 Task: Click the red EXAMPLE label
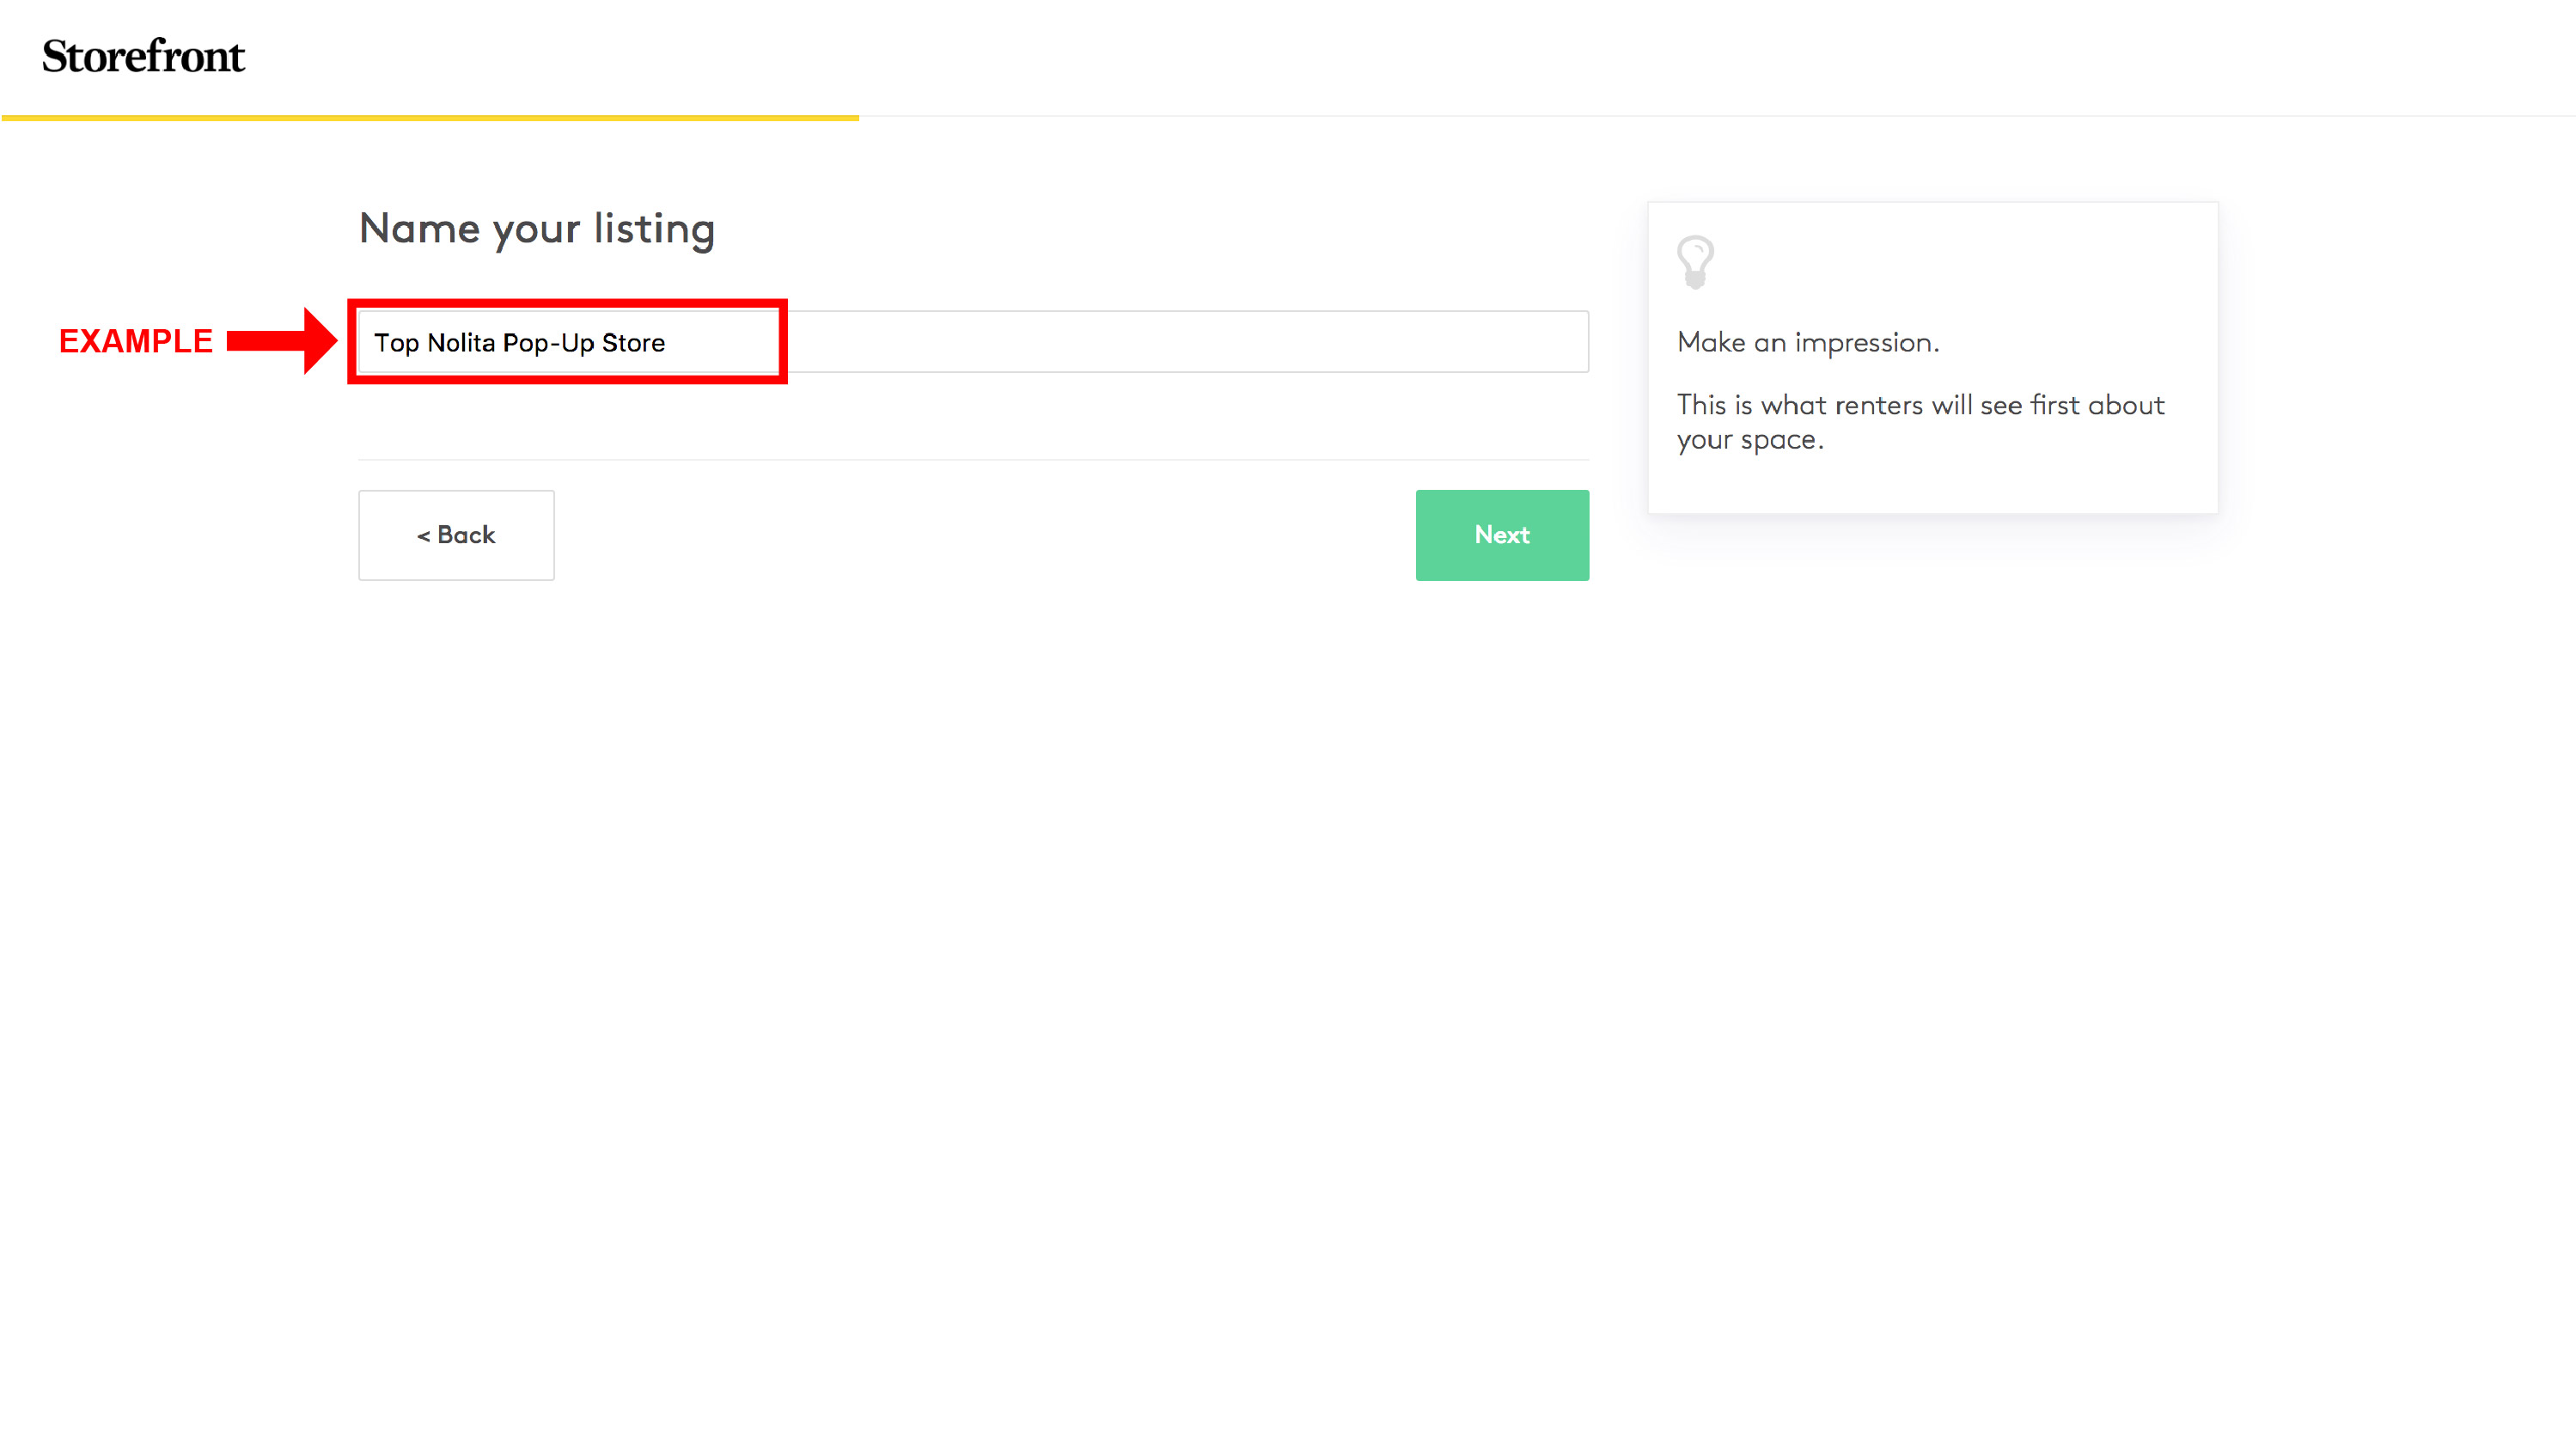pyautogui.click(x=136, y=341)
